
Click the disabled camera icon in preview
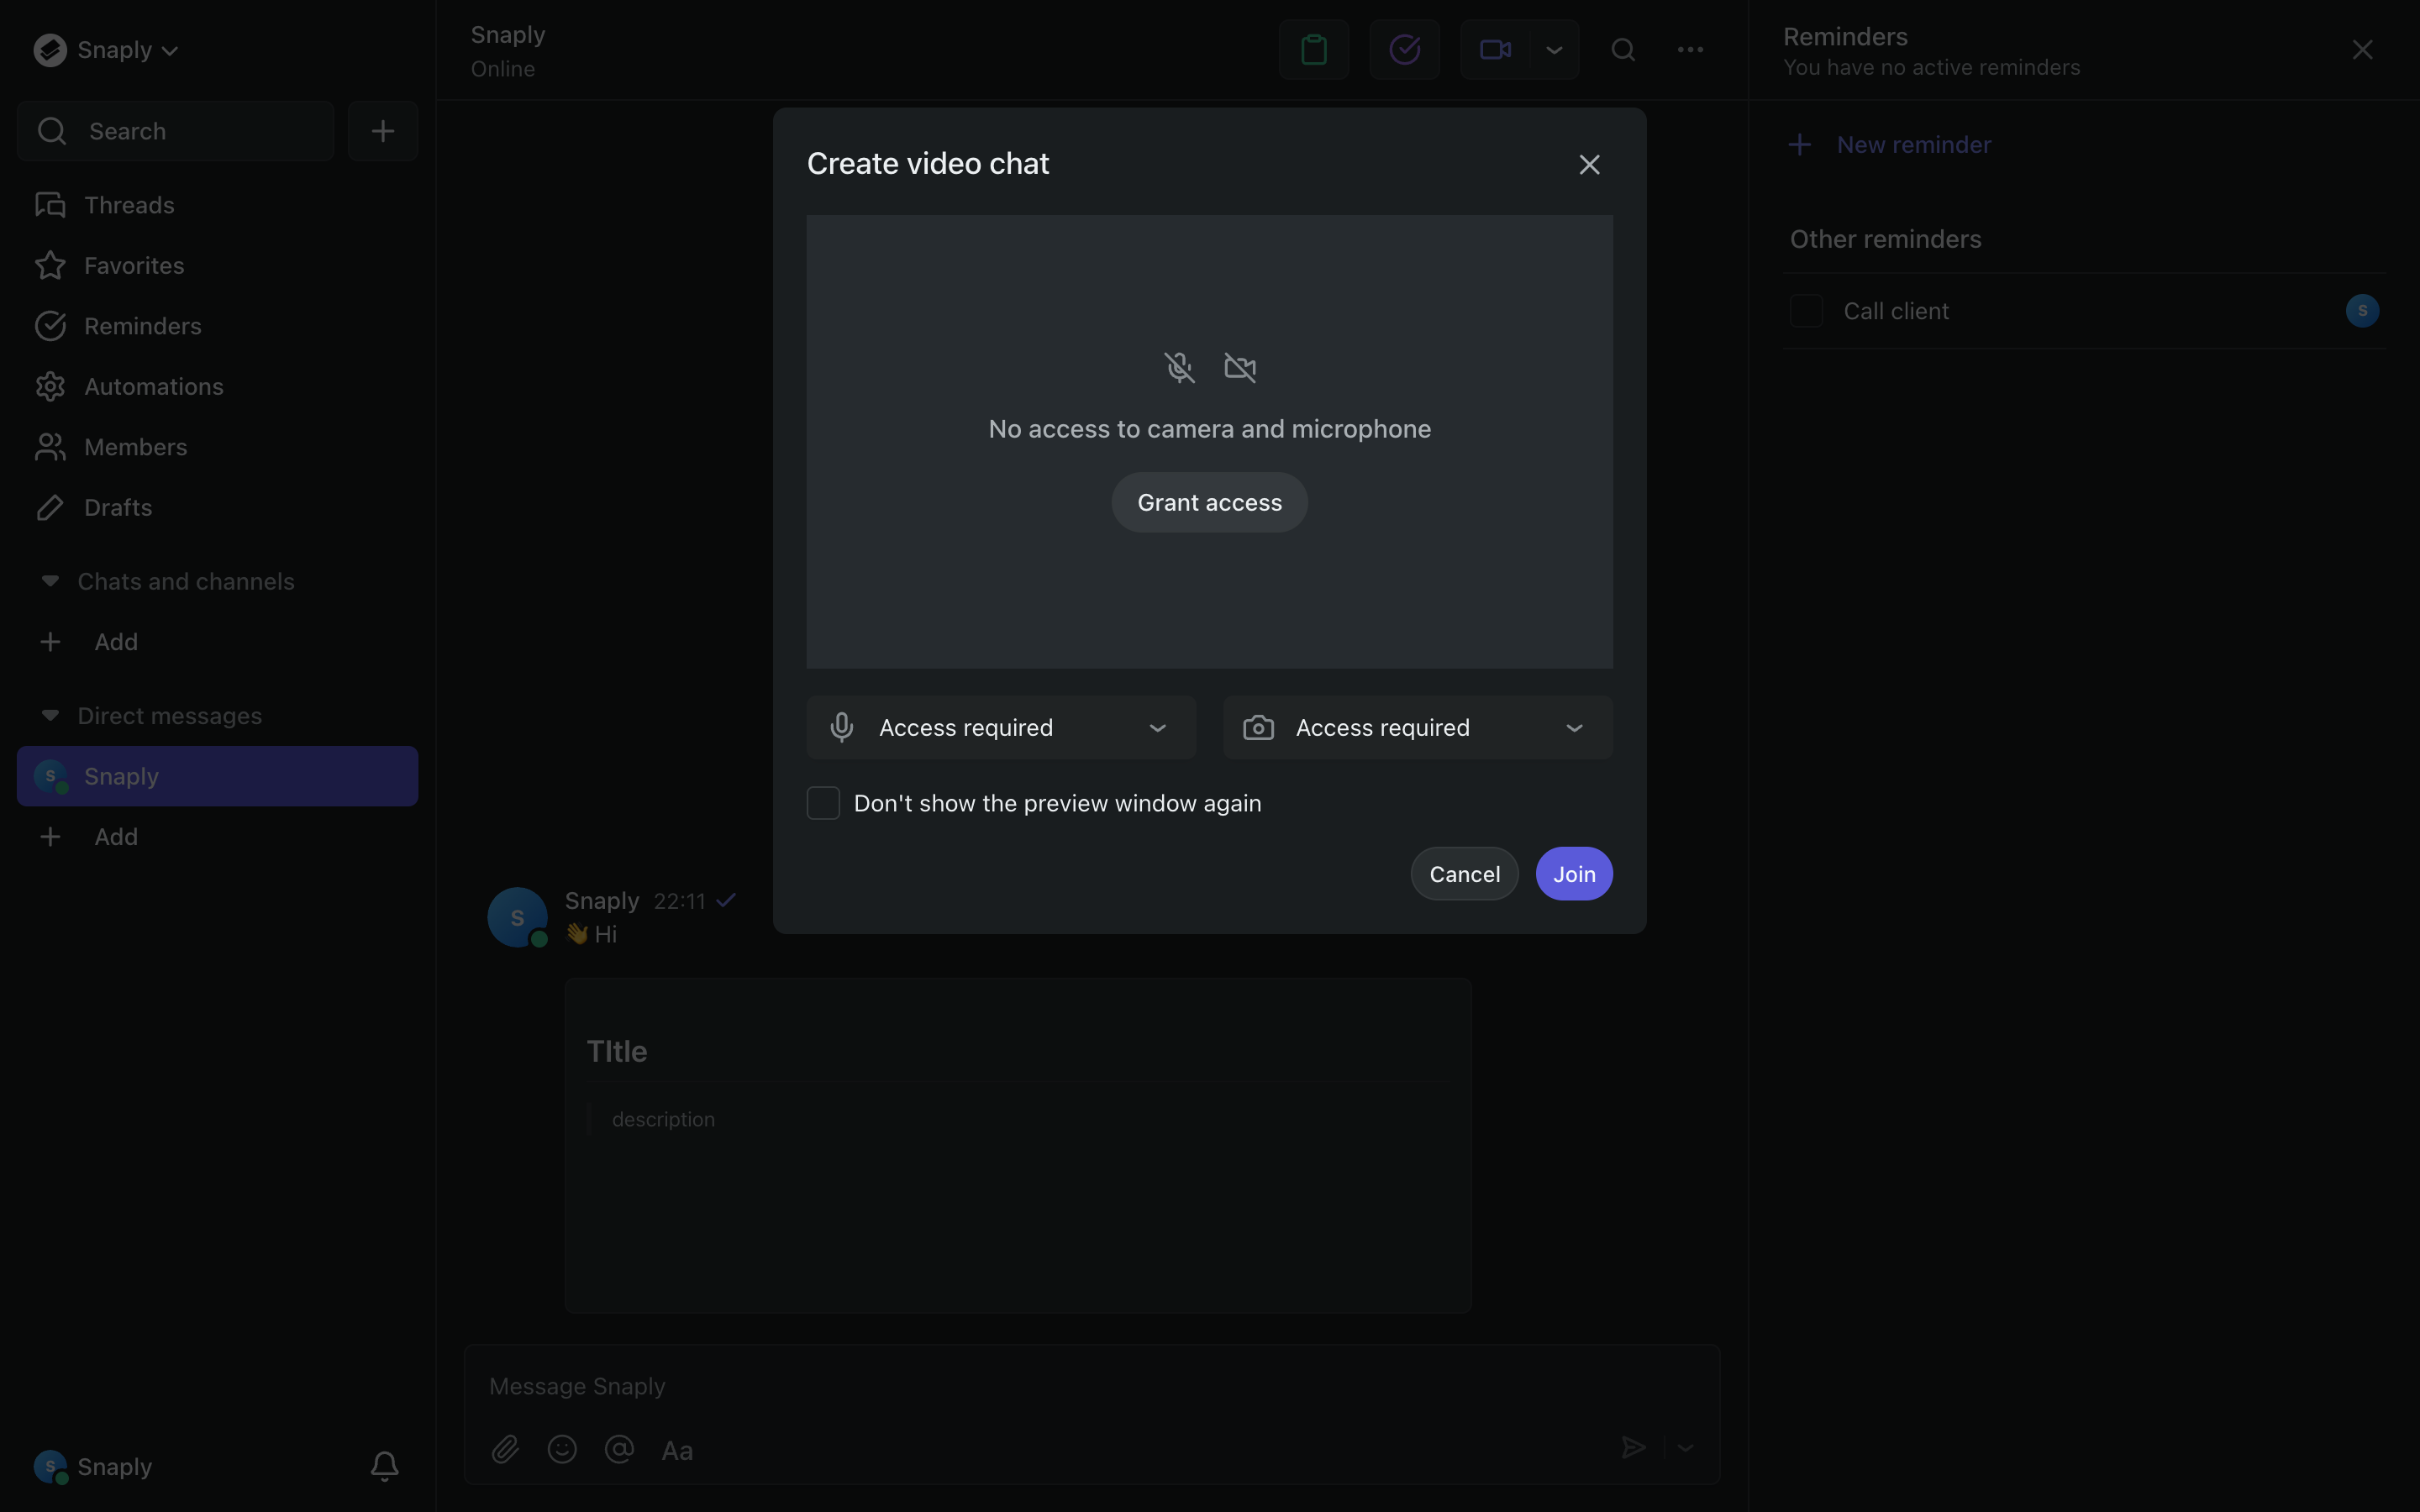(1240, 368)
